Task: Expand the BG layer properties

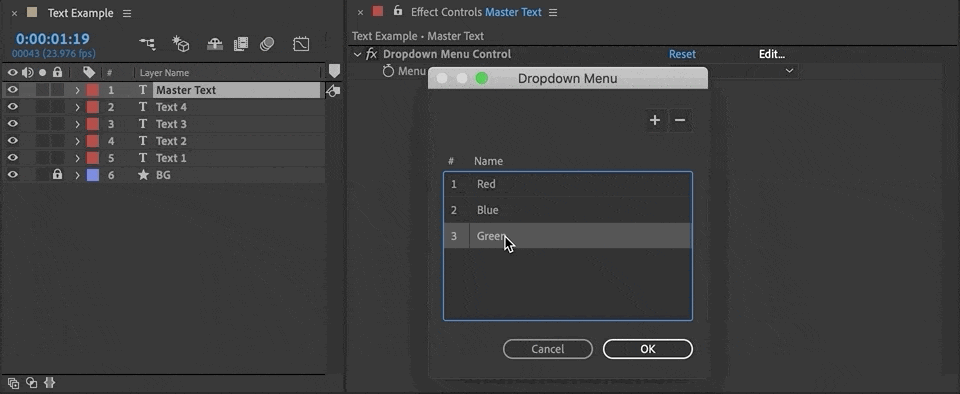Action: pyautogui.click(x=77, y=175)
